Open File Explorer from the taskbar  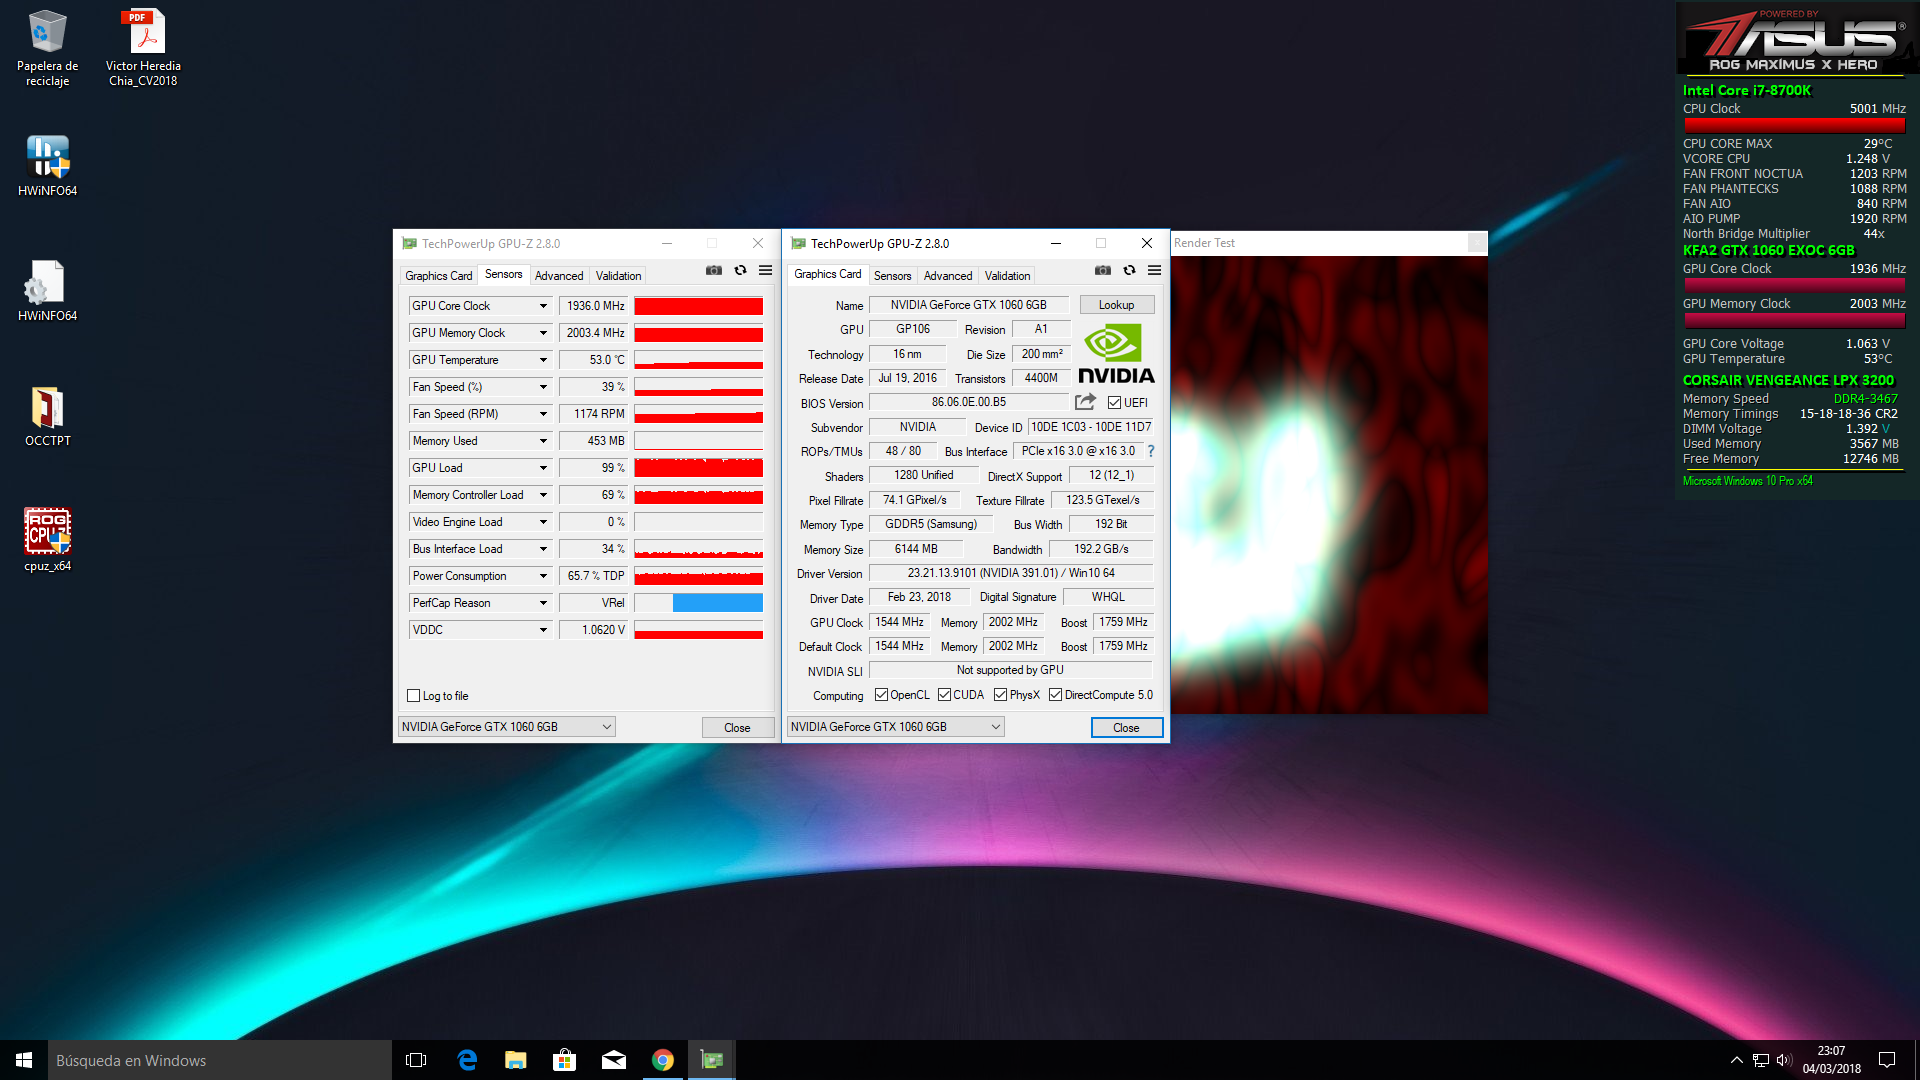pos(515,1060)
